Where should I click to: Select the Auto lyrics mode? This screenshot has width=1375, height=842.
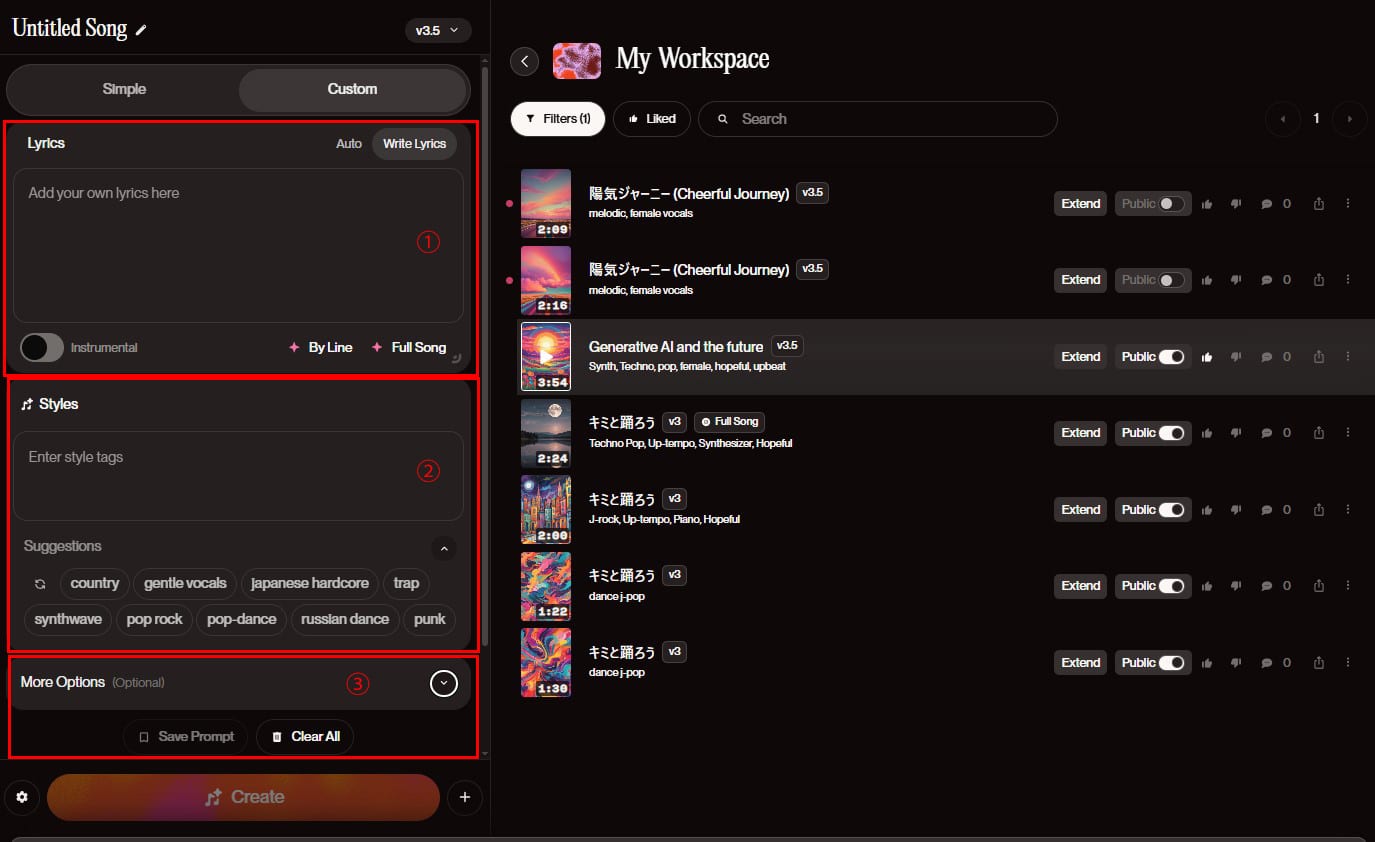click(349, 144)
